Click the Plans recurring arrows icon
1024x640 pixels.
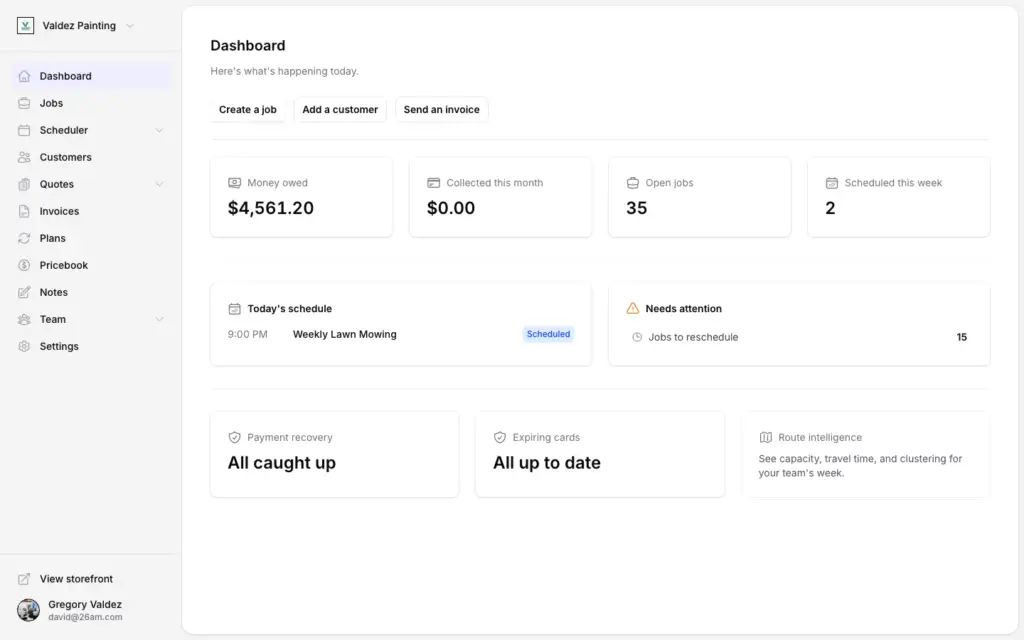(x=24, y=238)
